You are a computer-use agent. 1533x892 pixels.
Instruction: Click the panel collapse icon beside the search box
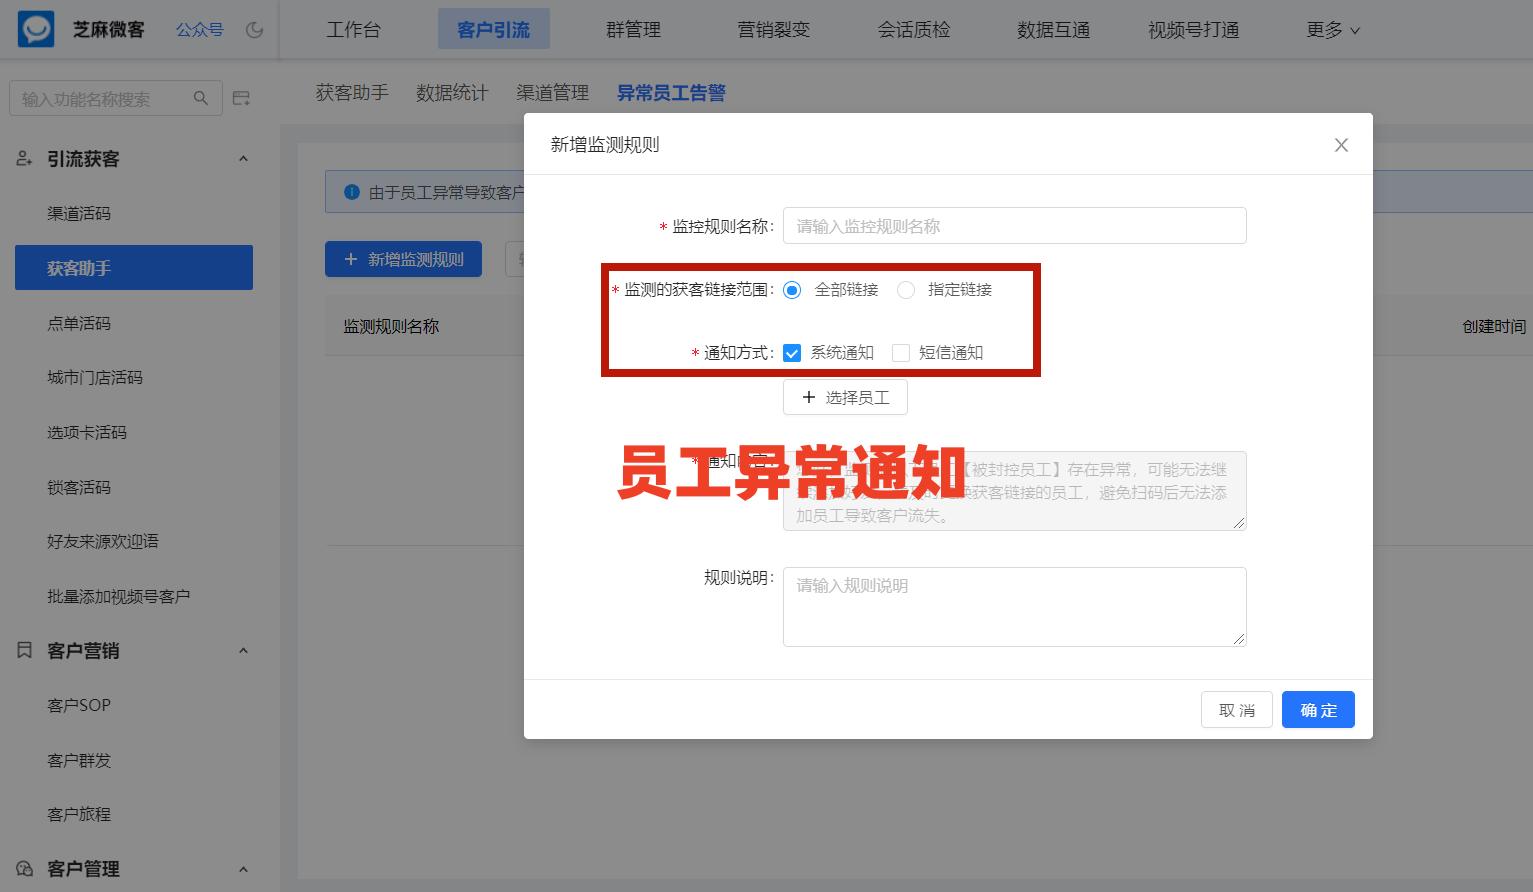point(240,97)
